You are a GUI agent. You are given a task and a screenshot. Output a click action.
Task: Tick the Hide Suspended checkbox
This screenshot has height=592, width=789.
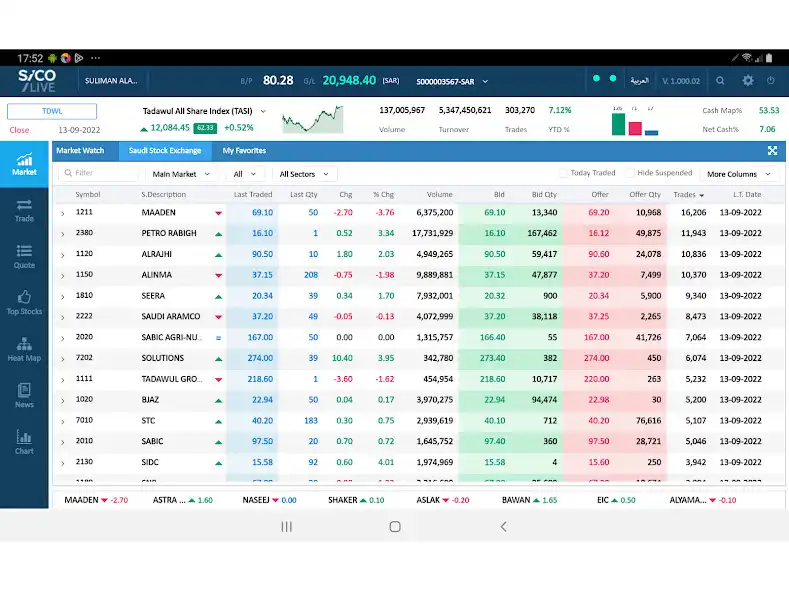(630, 174)
